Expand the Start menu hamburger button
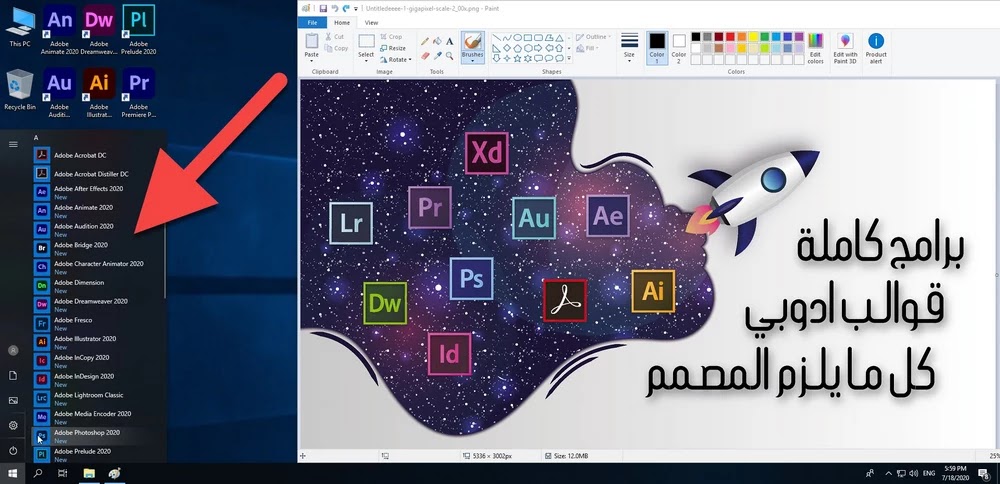 (x=13, y=144)
